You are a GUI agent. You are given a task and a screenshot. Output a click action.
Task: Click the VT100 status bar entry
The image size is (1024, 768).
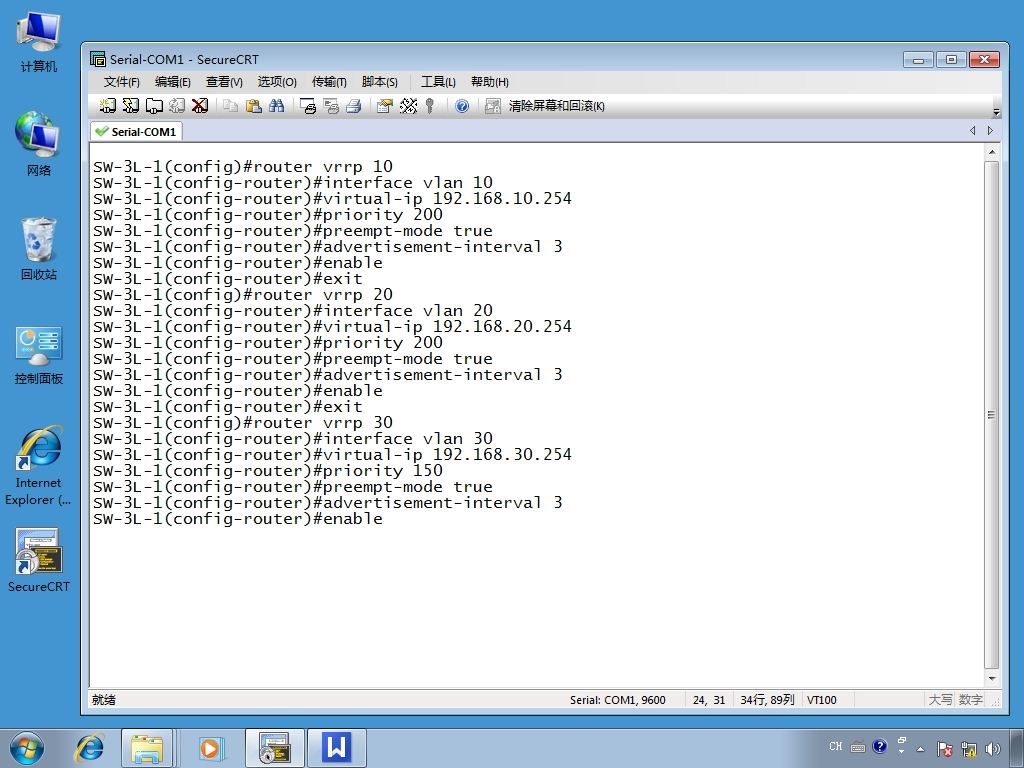click(x=822, y=700)
